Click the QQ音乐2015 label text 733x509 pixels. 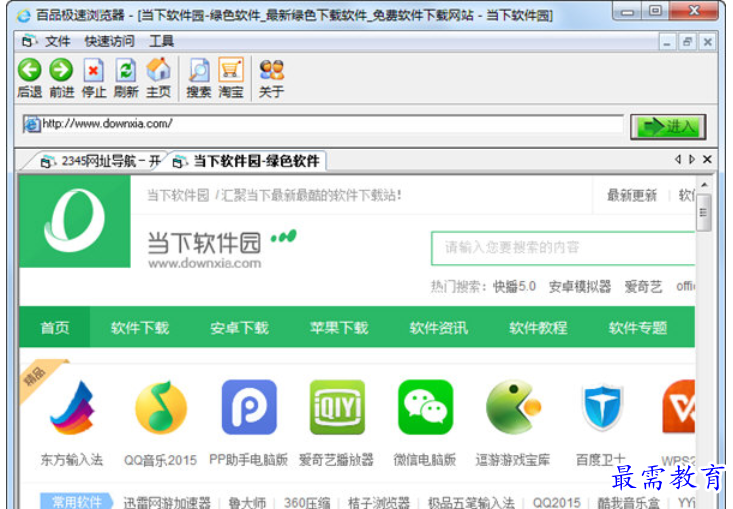(160, 460)
